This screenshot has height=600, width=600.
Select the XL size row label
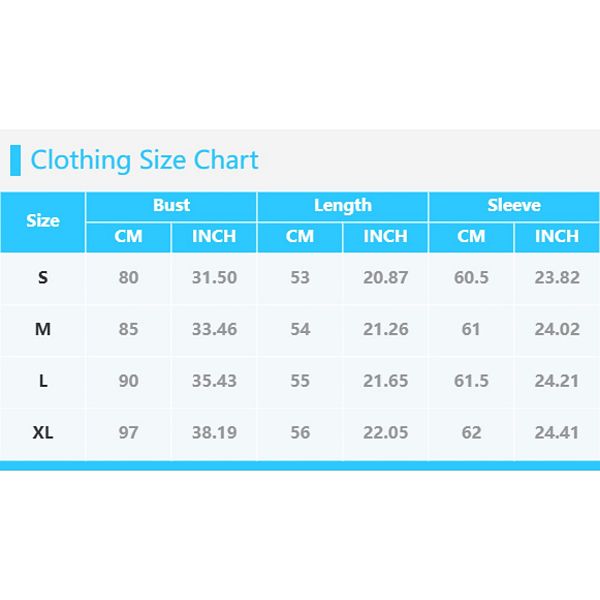(x=43, y=433)
